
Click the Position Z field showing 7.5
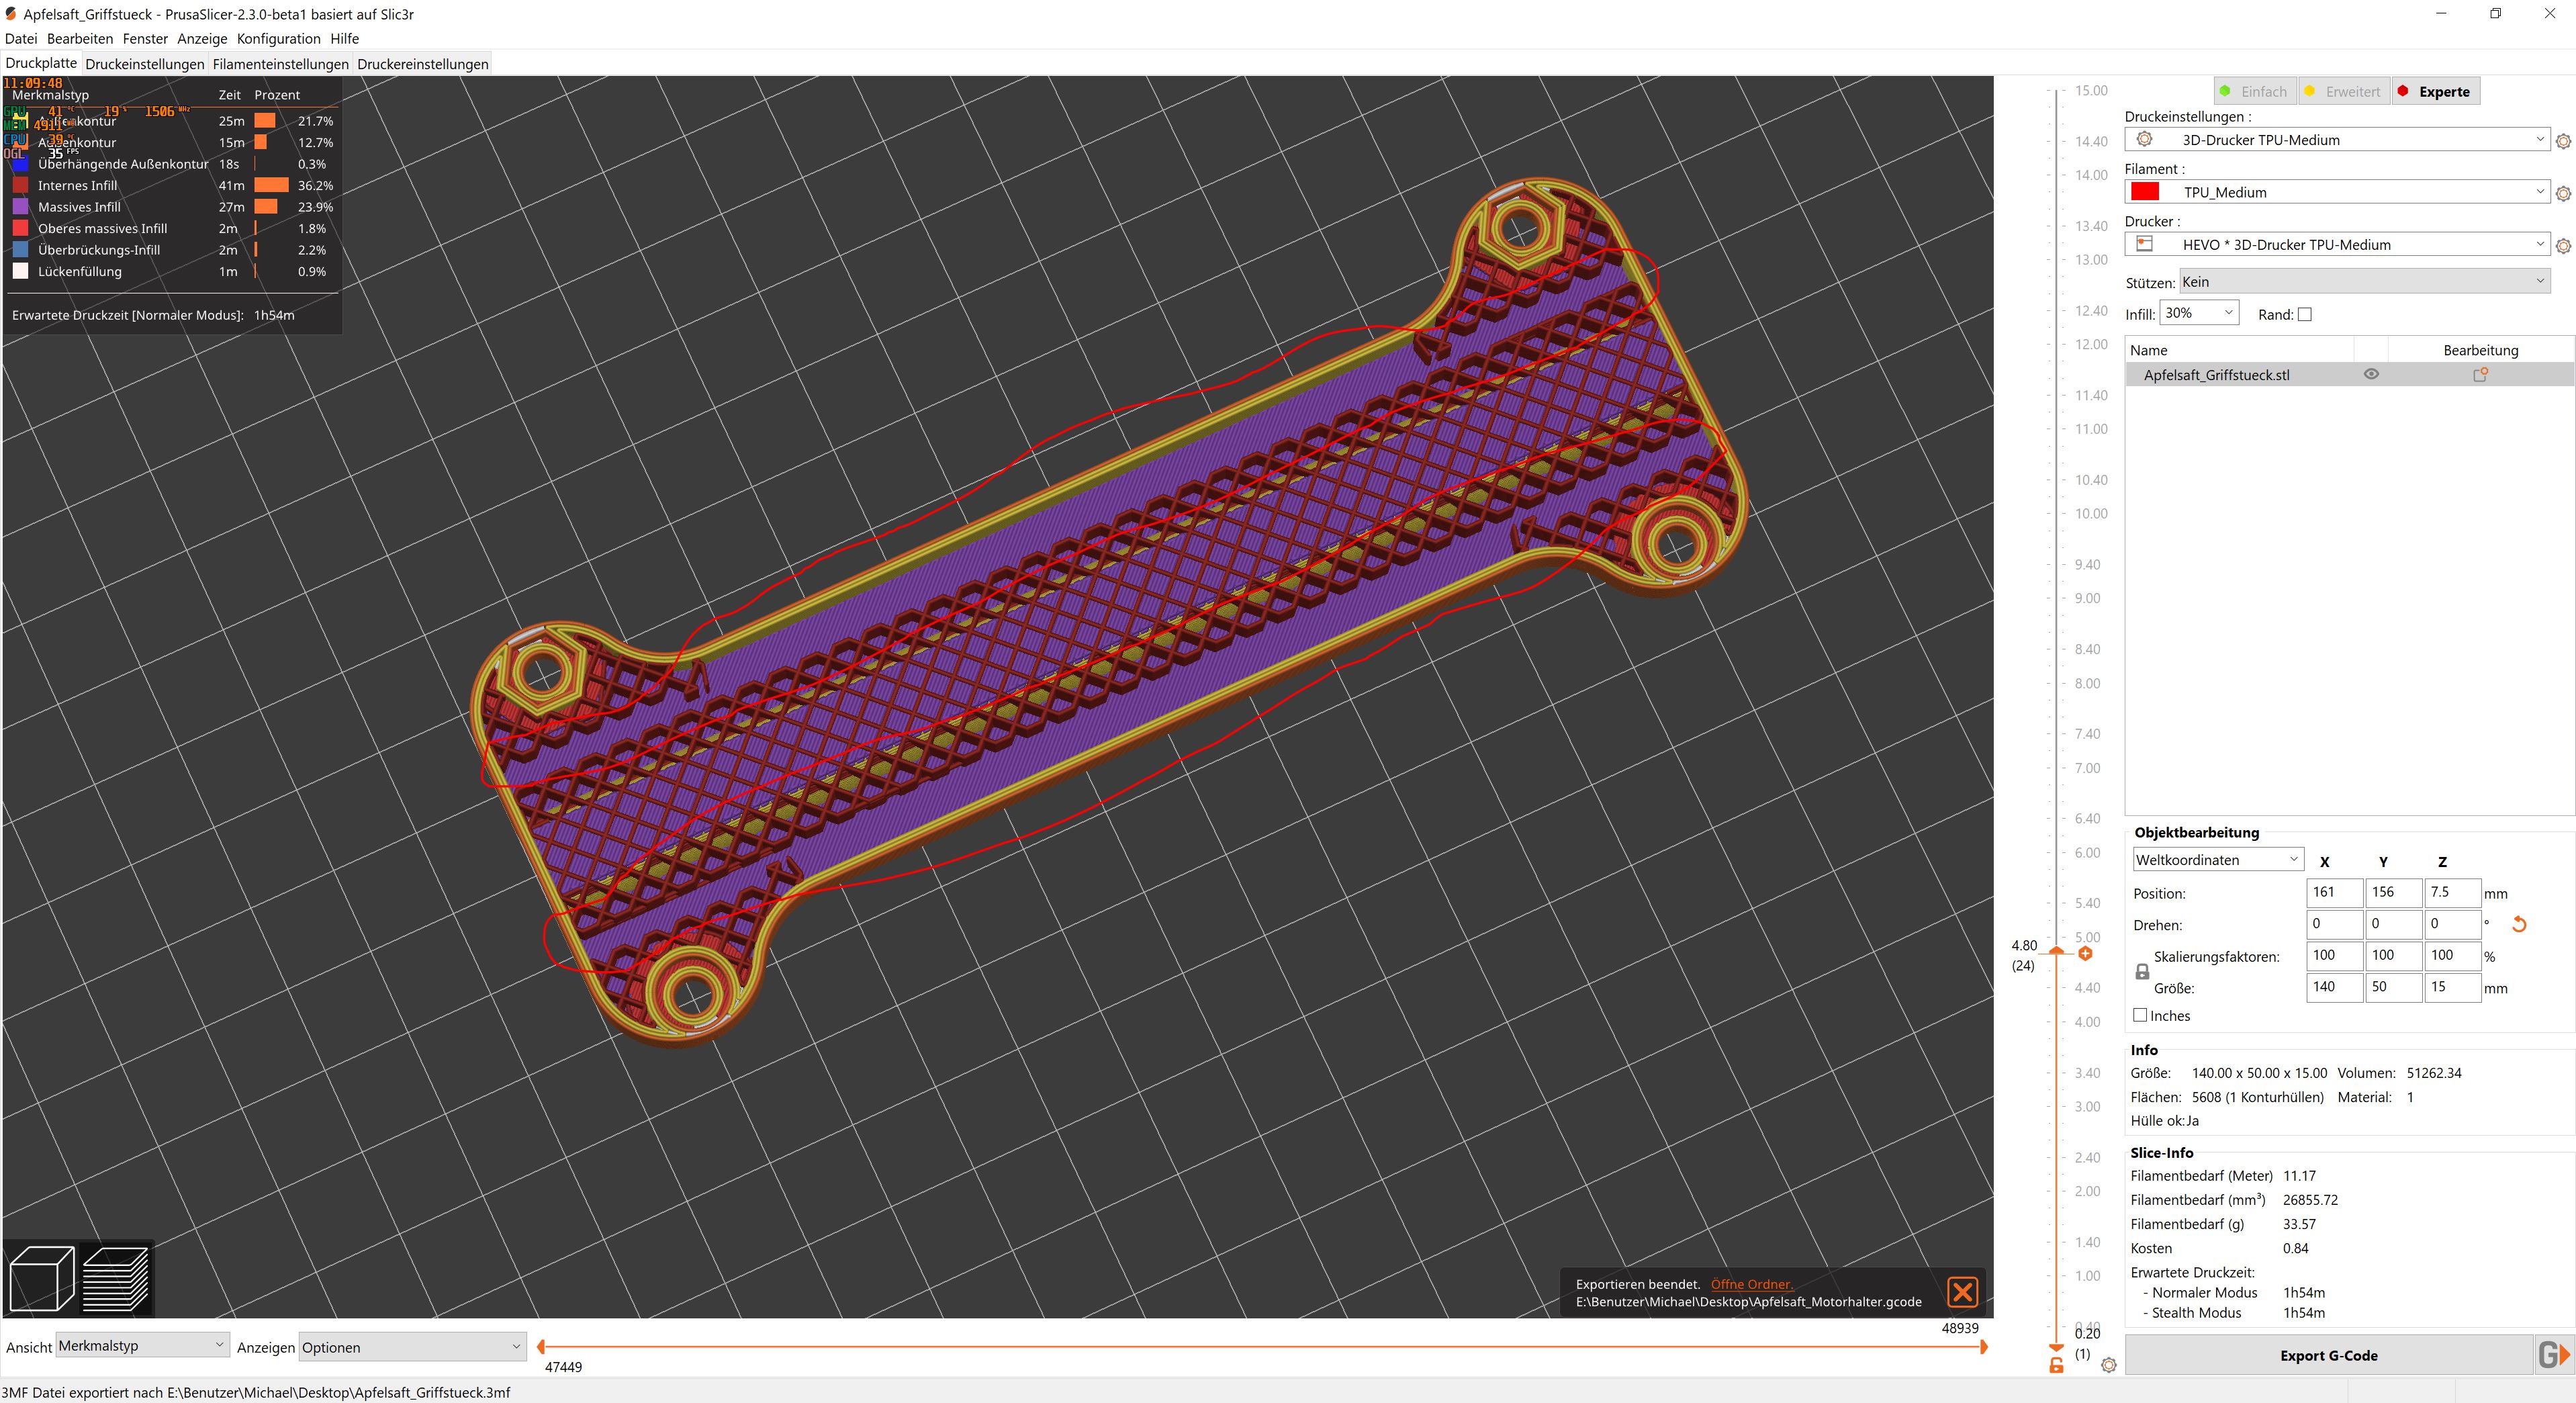pos(2453,892)
